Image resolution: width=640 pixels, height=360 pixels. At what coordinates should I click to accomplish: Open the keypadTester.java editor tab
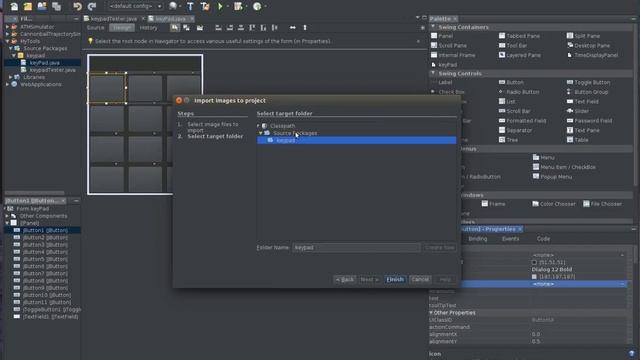[113, 19]
